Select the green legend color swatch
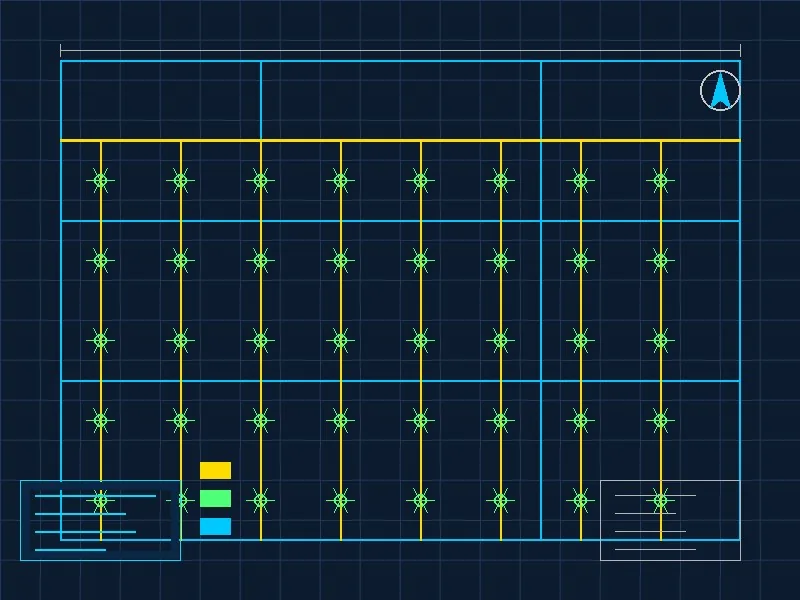Image resolution: width=800 pixels, height=600 pixels. tap(215, 498)
